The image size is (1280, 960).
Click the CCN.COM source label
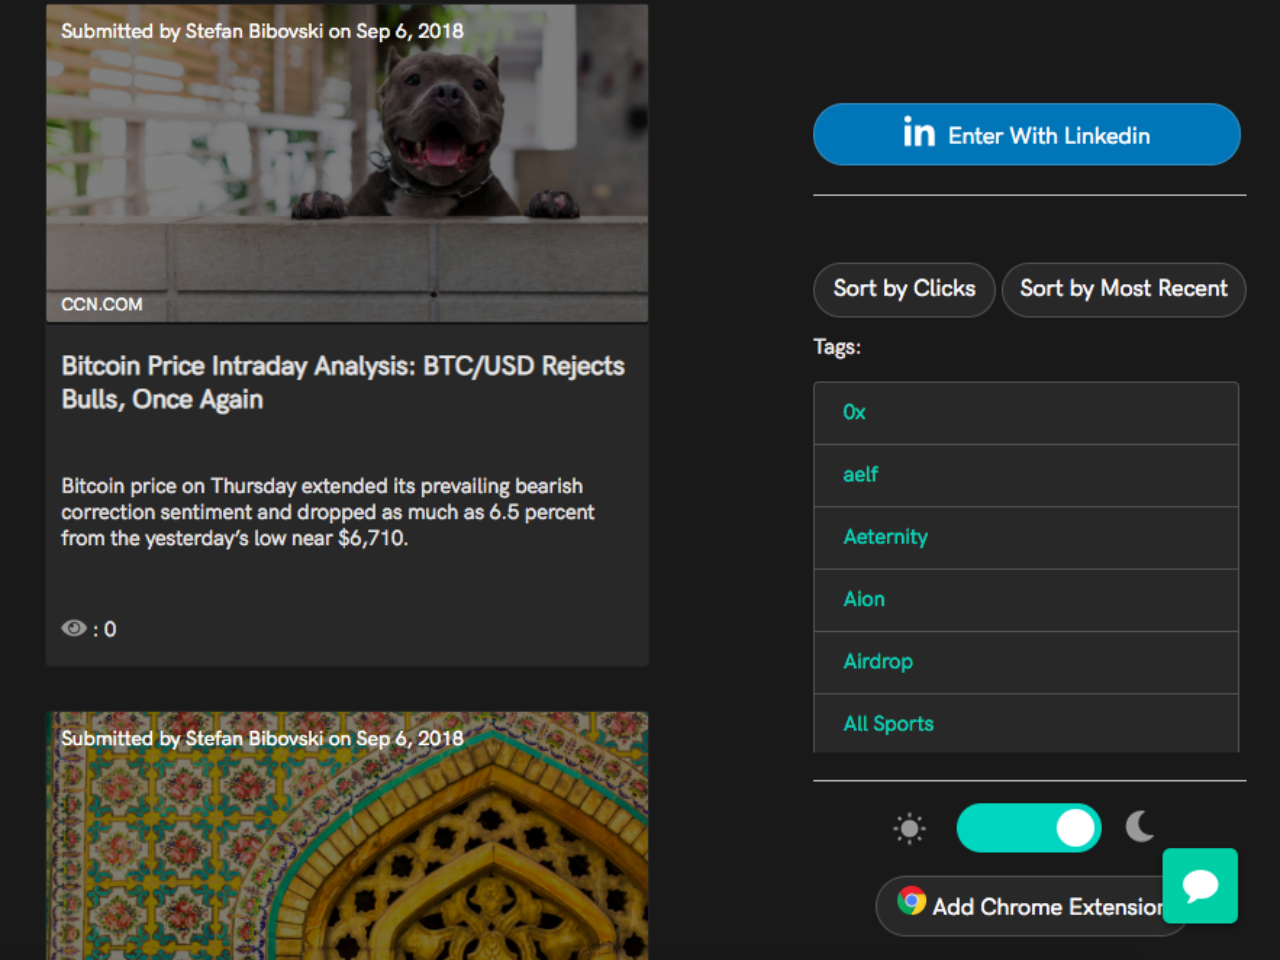[x=102, y=304]
